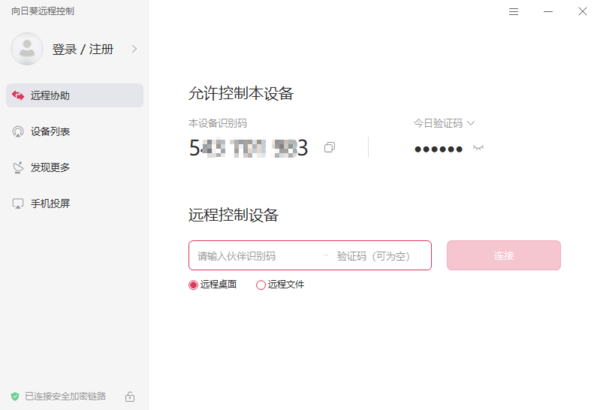Screen dimensions: 600x410
Task: Focus the partner identification code field
Action: pyautogui.click(x=257, y=256)
